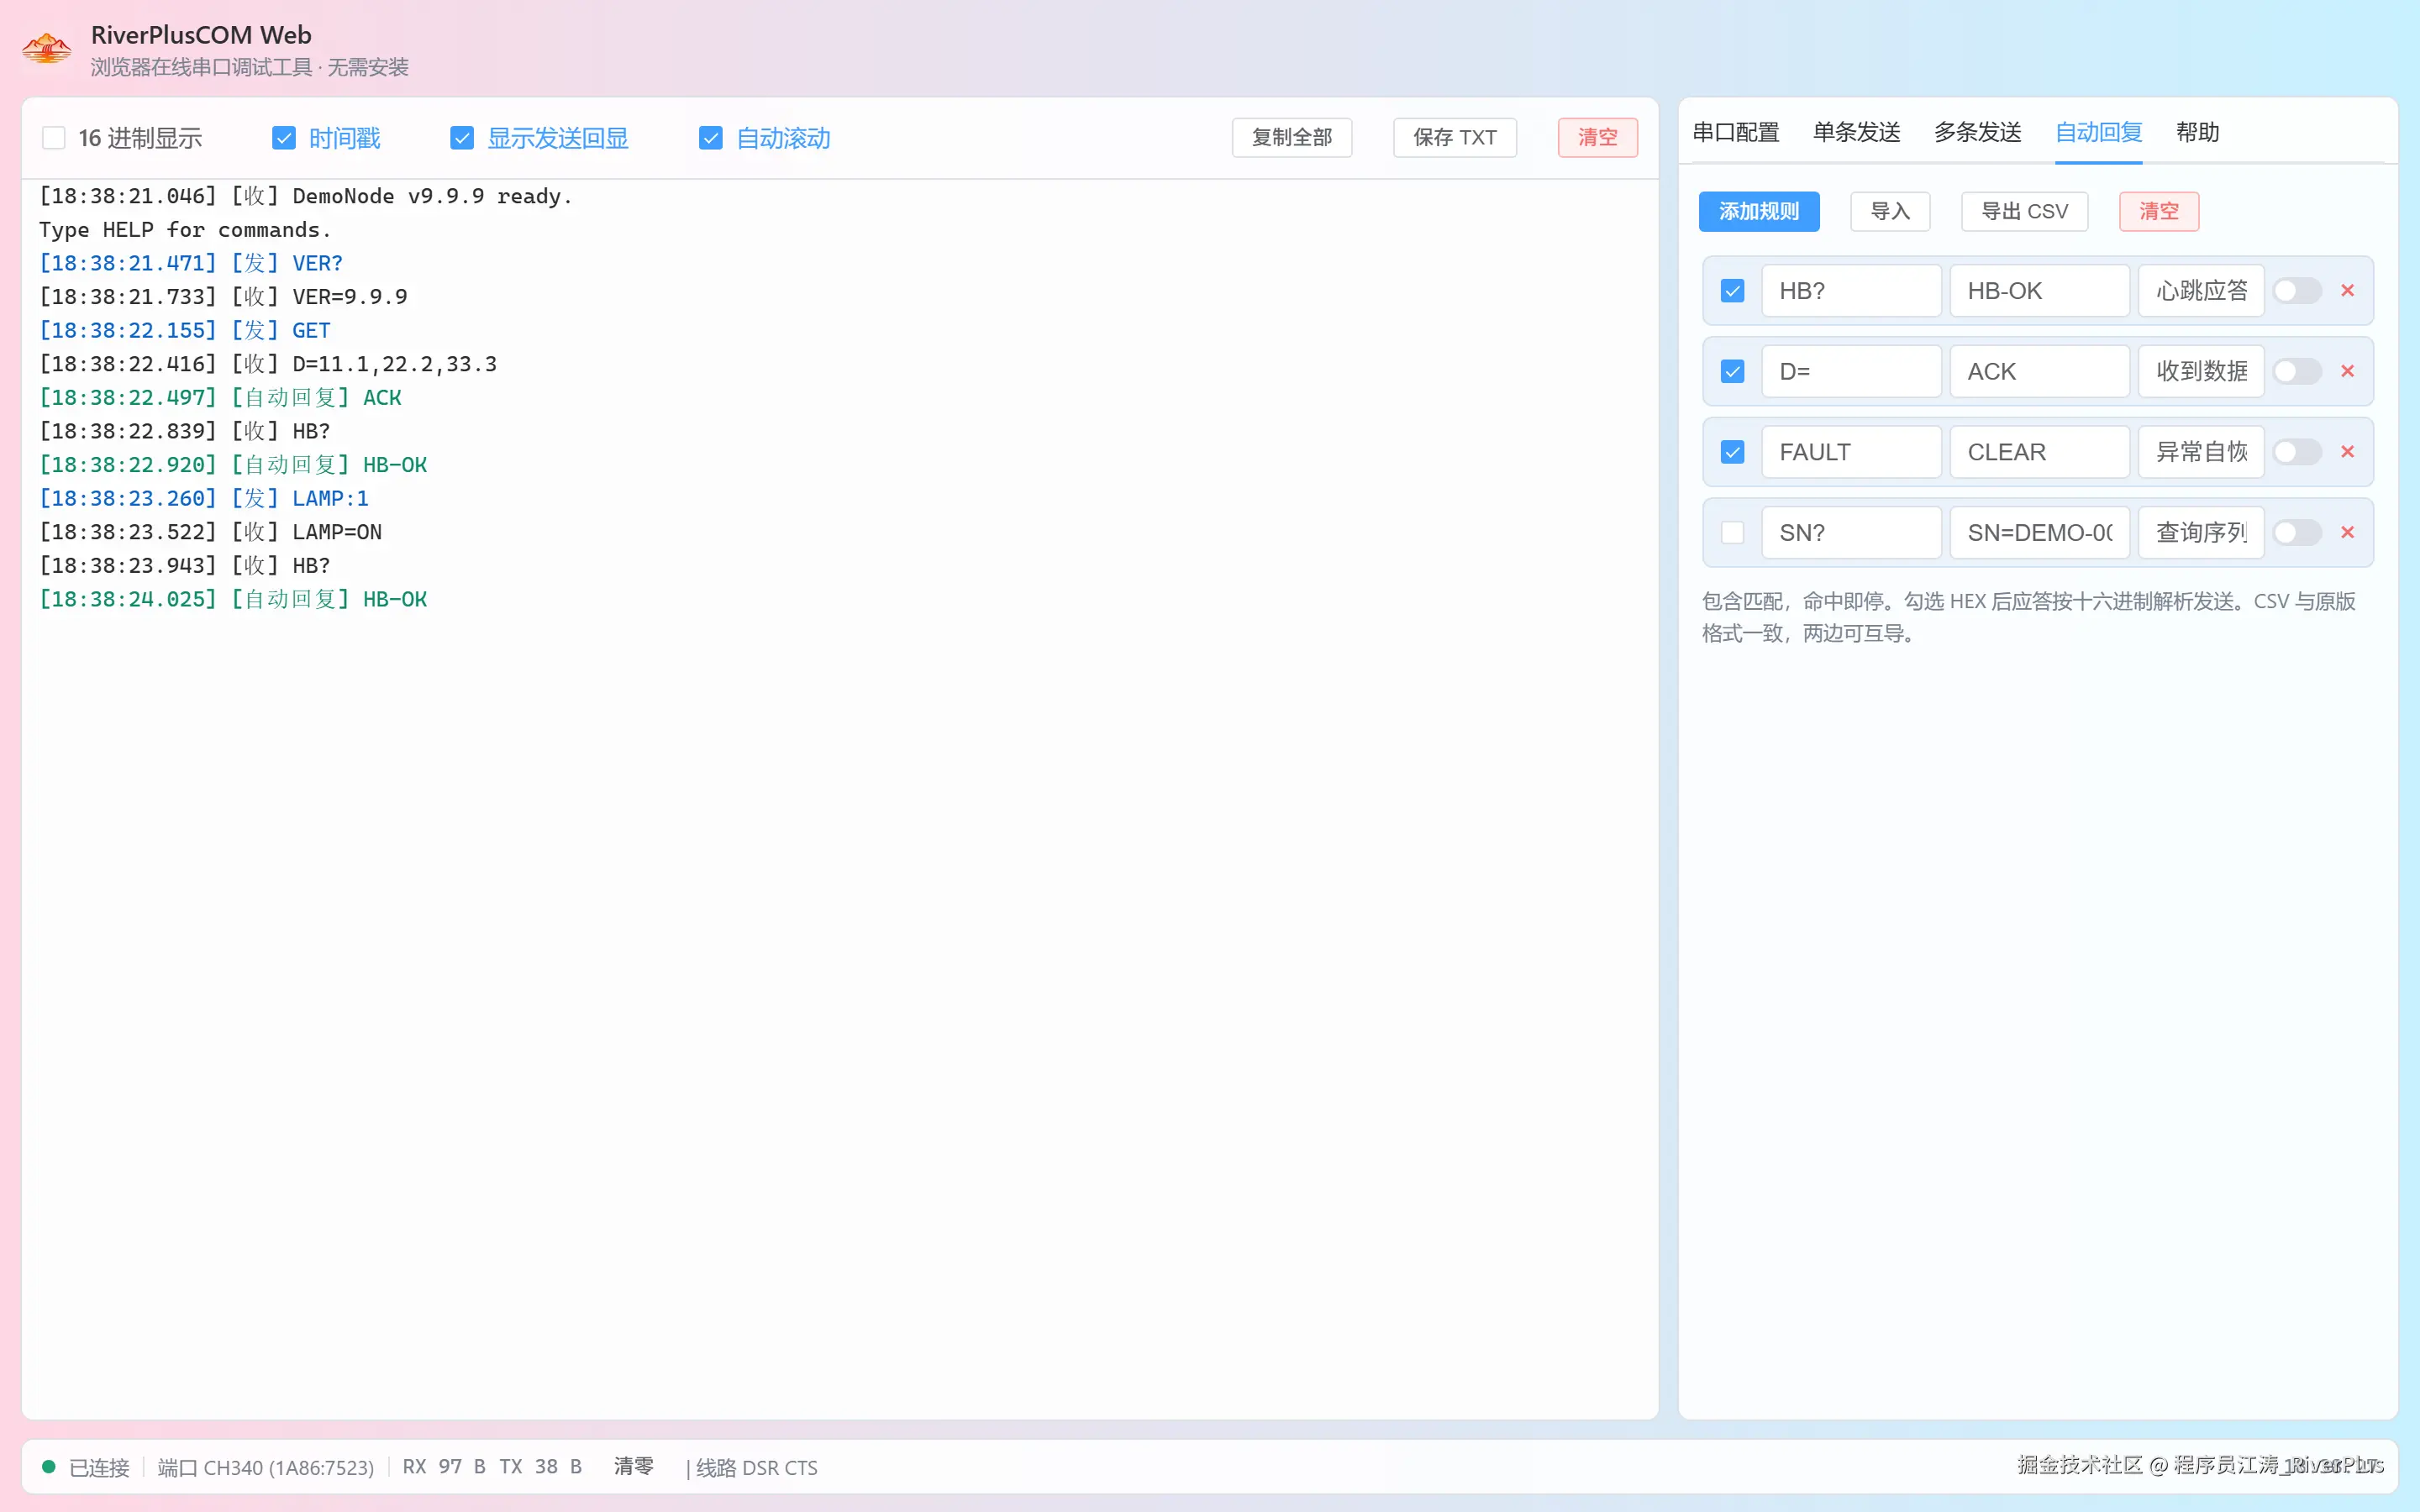Uncheck the HB? rule enable checkbox
2420x1512 pixels.
(1733, 291)
